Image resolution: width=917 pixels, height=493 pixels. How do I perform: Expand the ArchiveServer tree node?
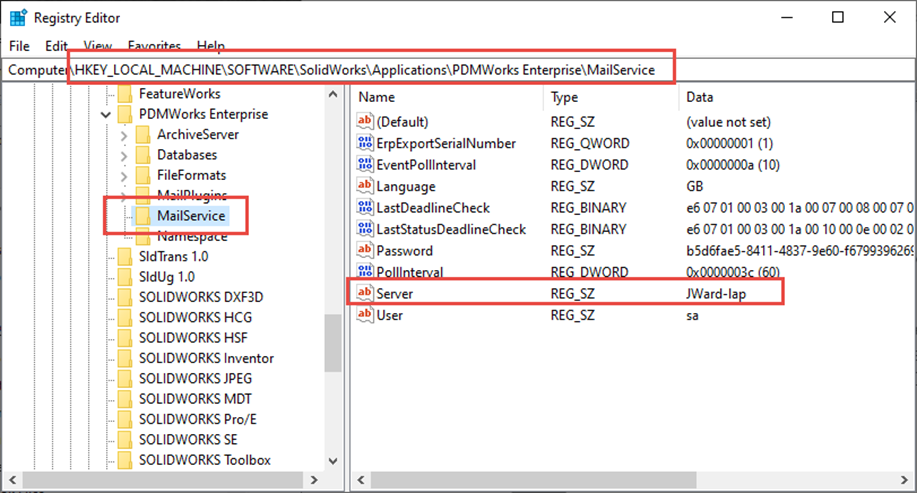point(124,135)
